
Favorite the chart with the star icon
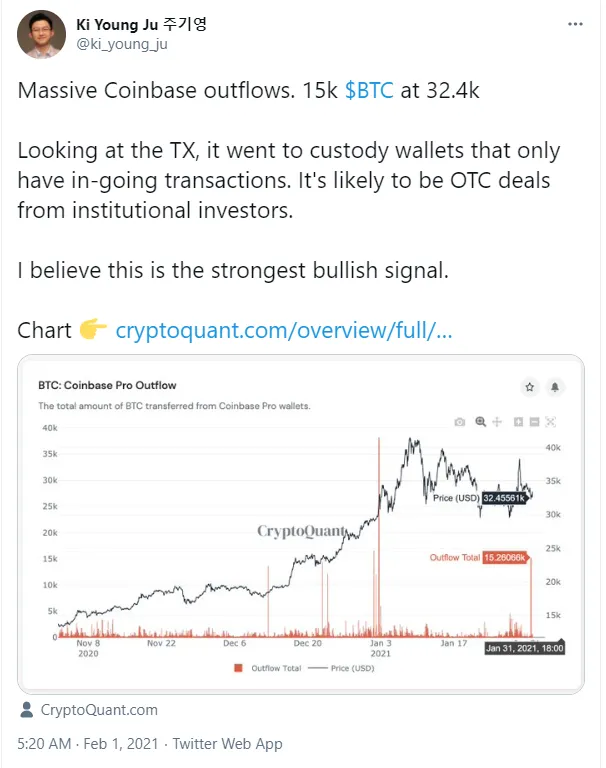click(530, 386)
